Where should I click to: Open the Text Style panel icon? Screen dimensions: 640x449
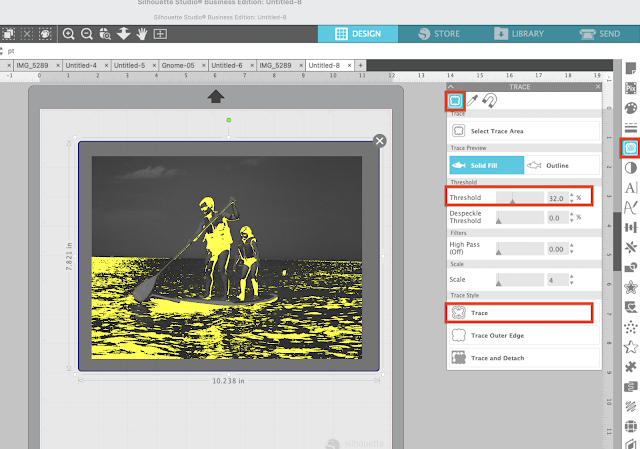click(x=631, y=187)
